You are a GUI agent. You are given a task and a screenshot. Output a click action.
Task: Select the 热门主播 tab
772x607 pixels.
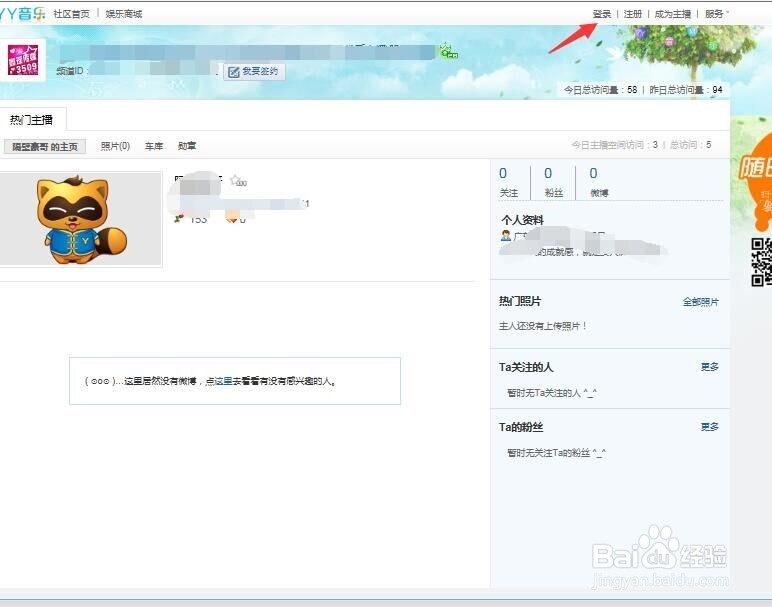32,120
